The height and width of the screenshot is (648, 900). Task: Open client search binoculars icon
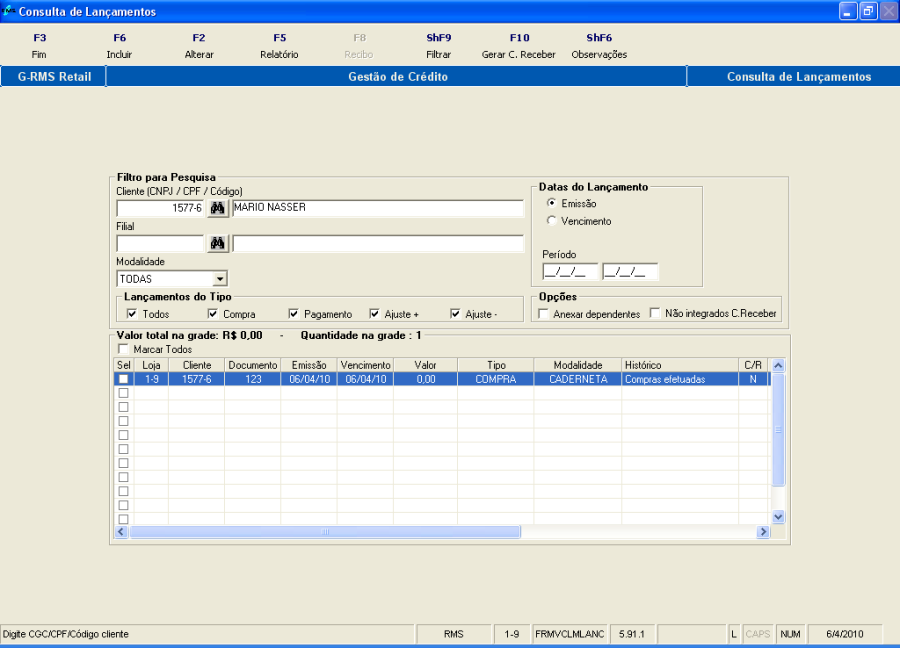[x=218, y=208]
